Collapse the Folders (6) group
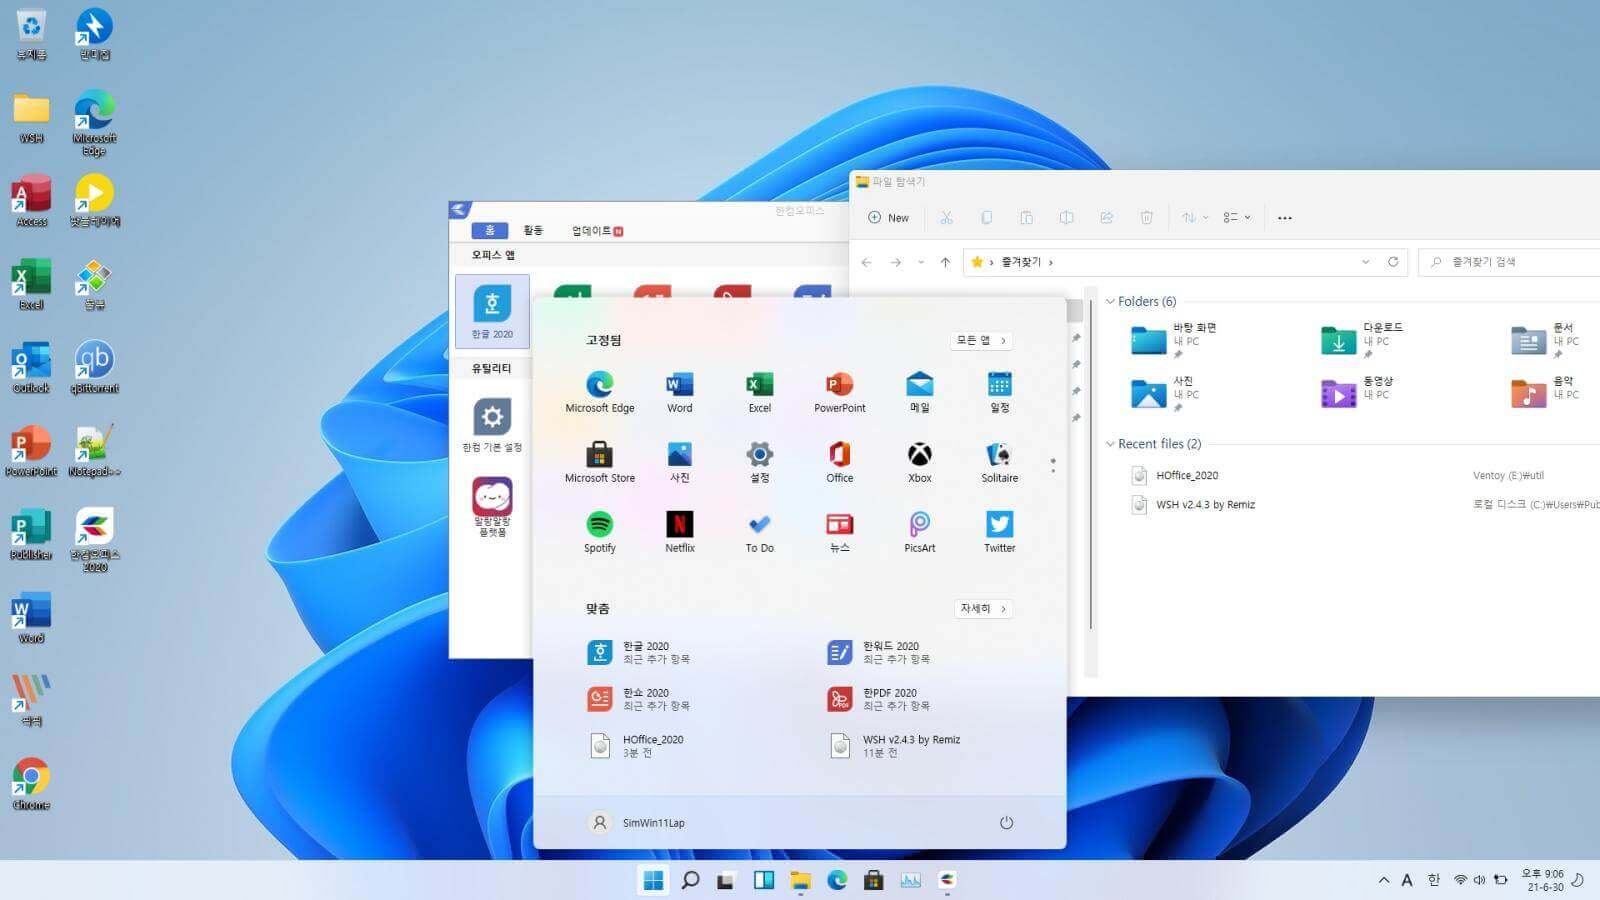The height and width of the screenshot is (900, 1600). pyautogui.click(x=1110, y=301)
